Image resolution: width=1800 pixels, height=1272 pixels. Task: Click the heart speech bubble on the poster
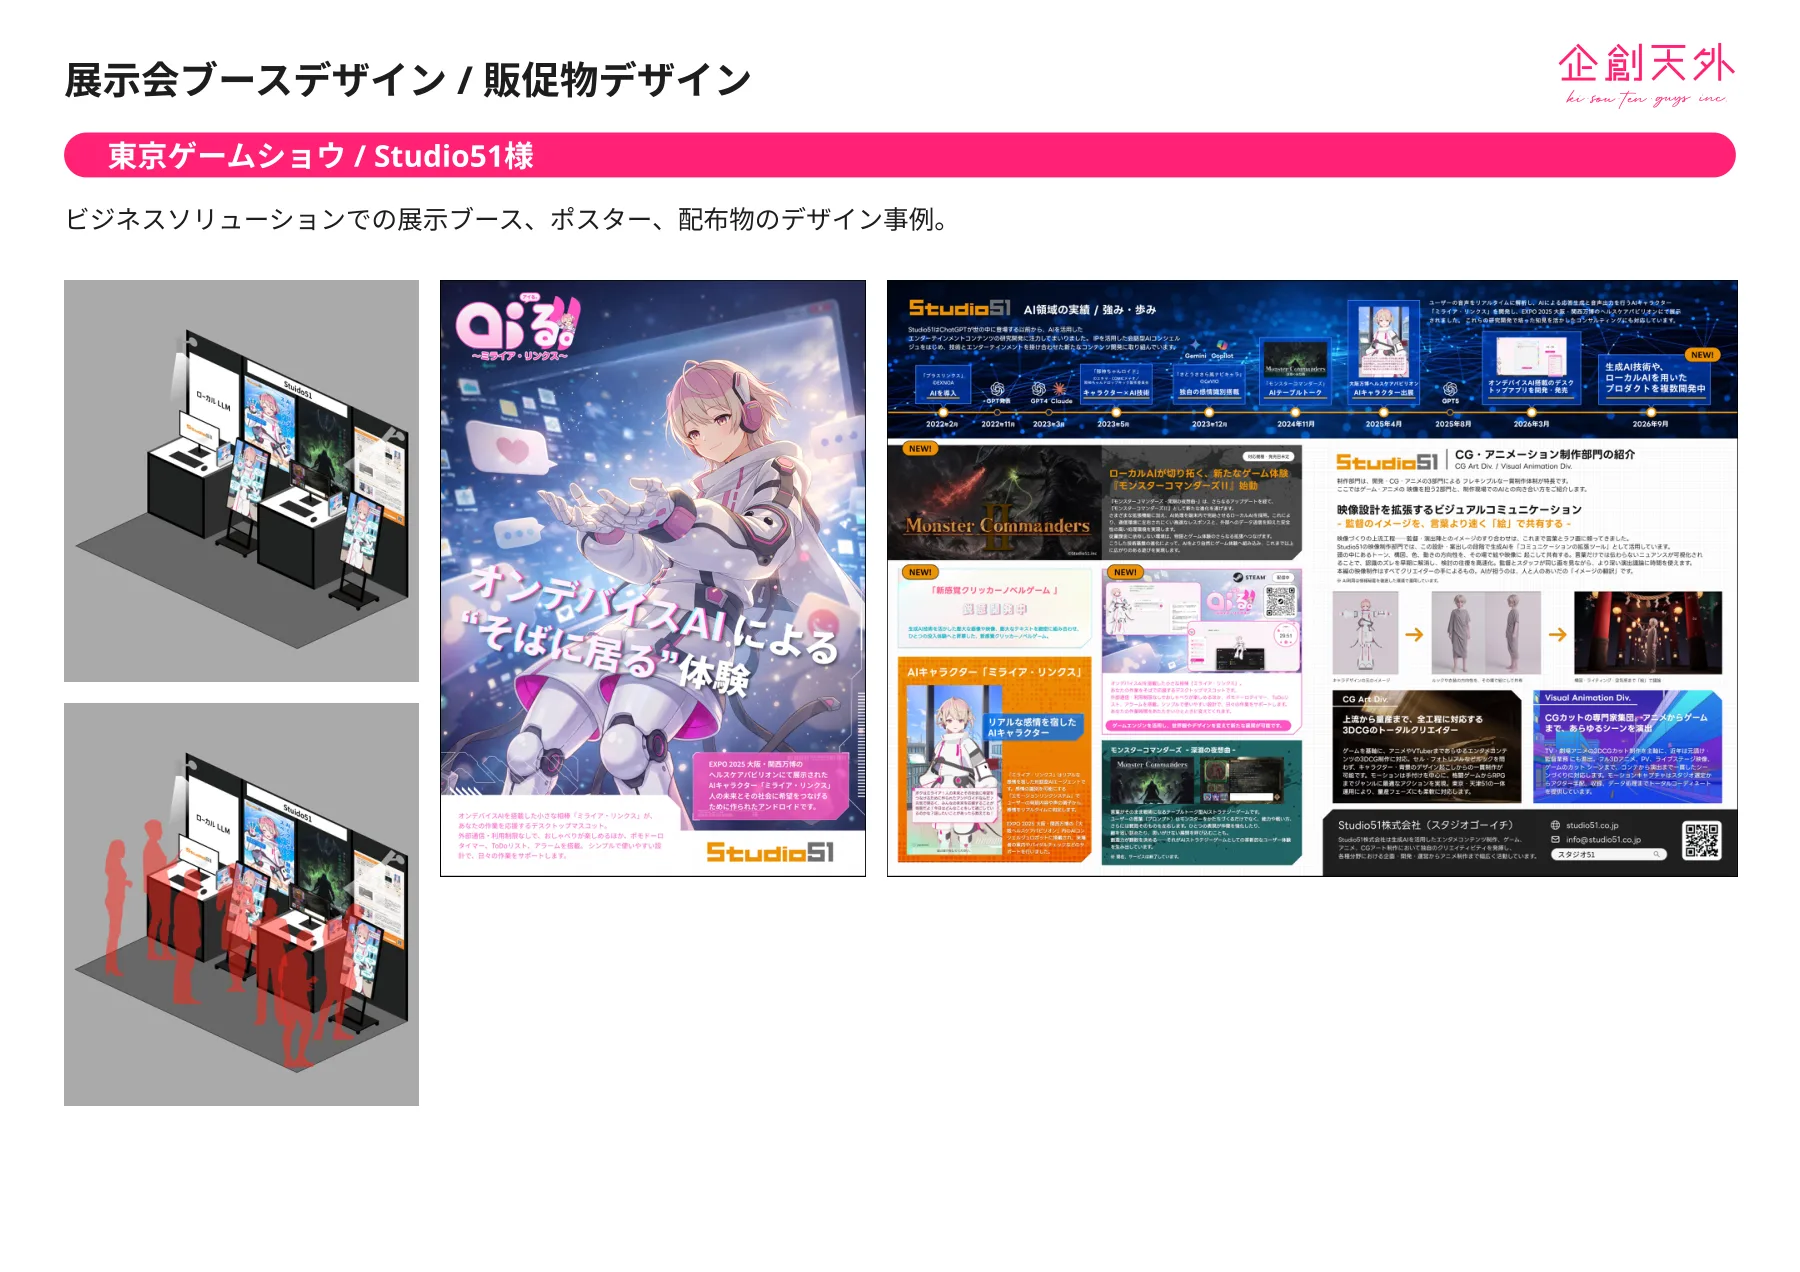click(x=509, y=449)
